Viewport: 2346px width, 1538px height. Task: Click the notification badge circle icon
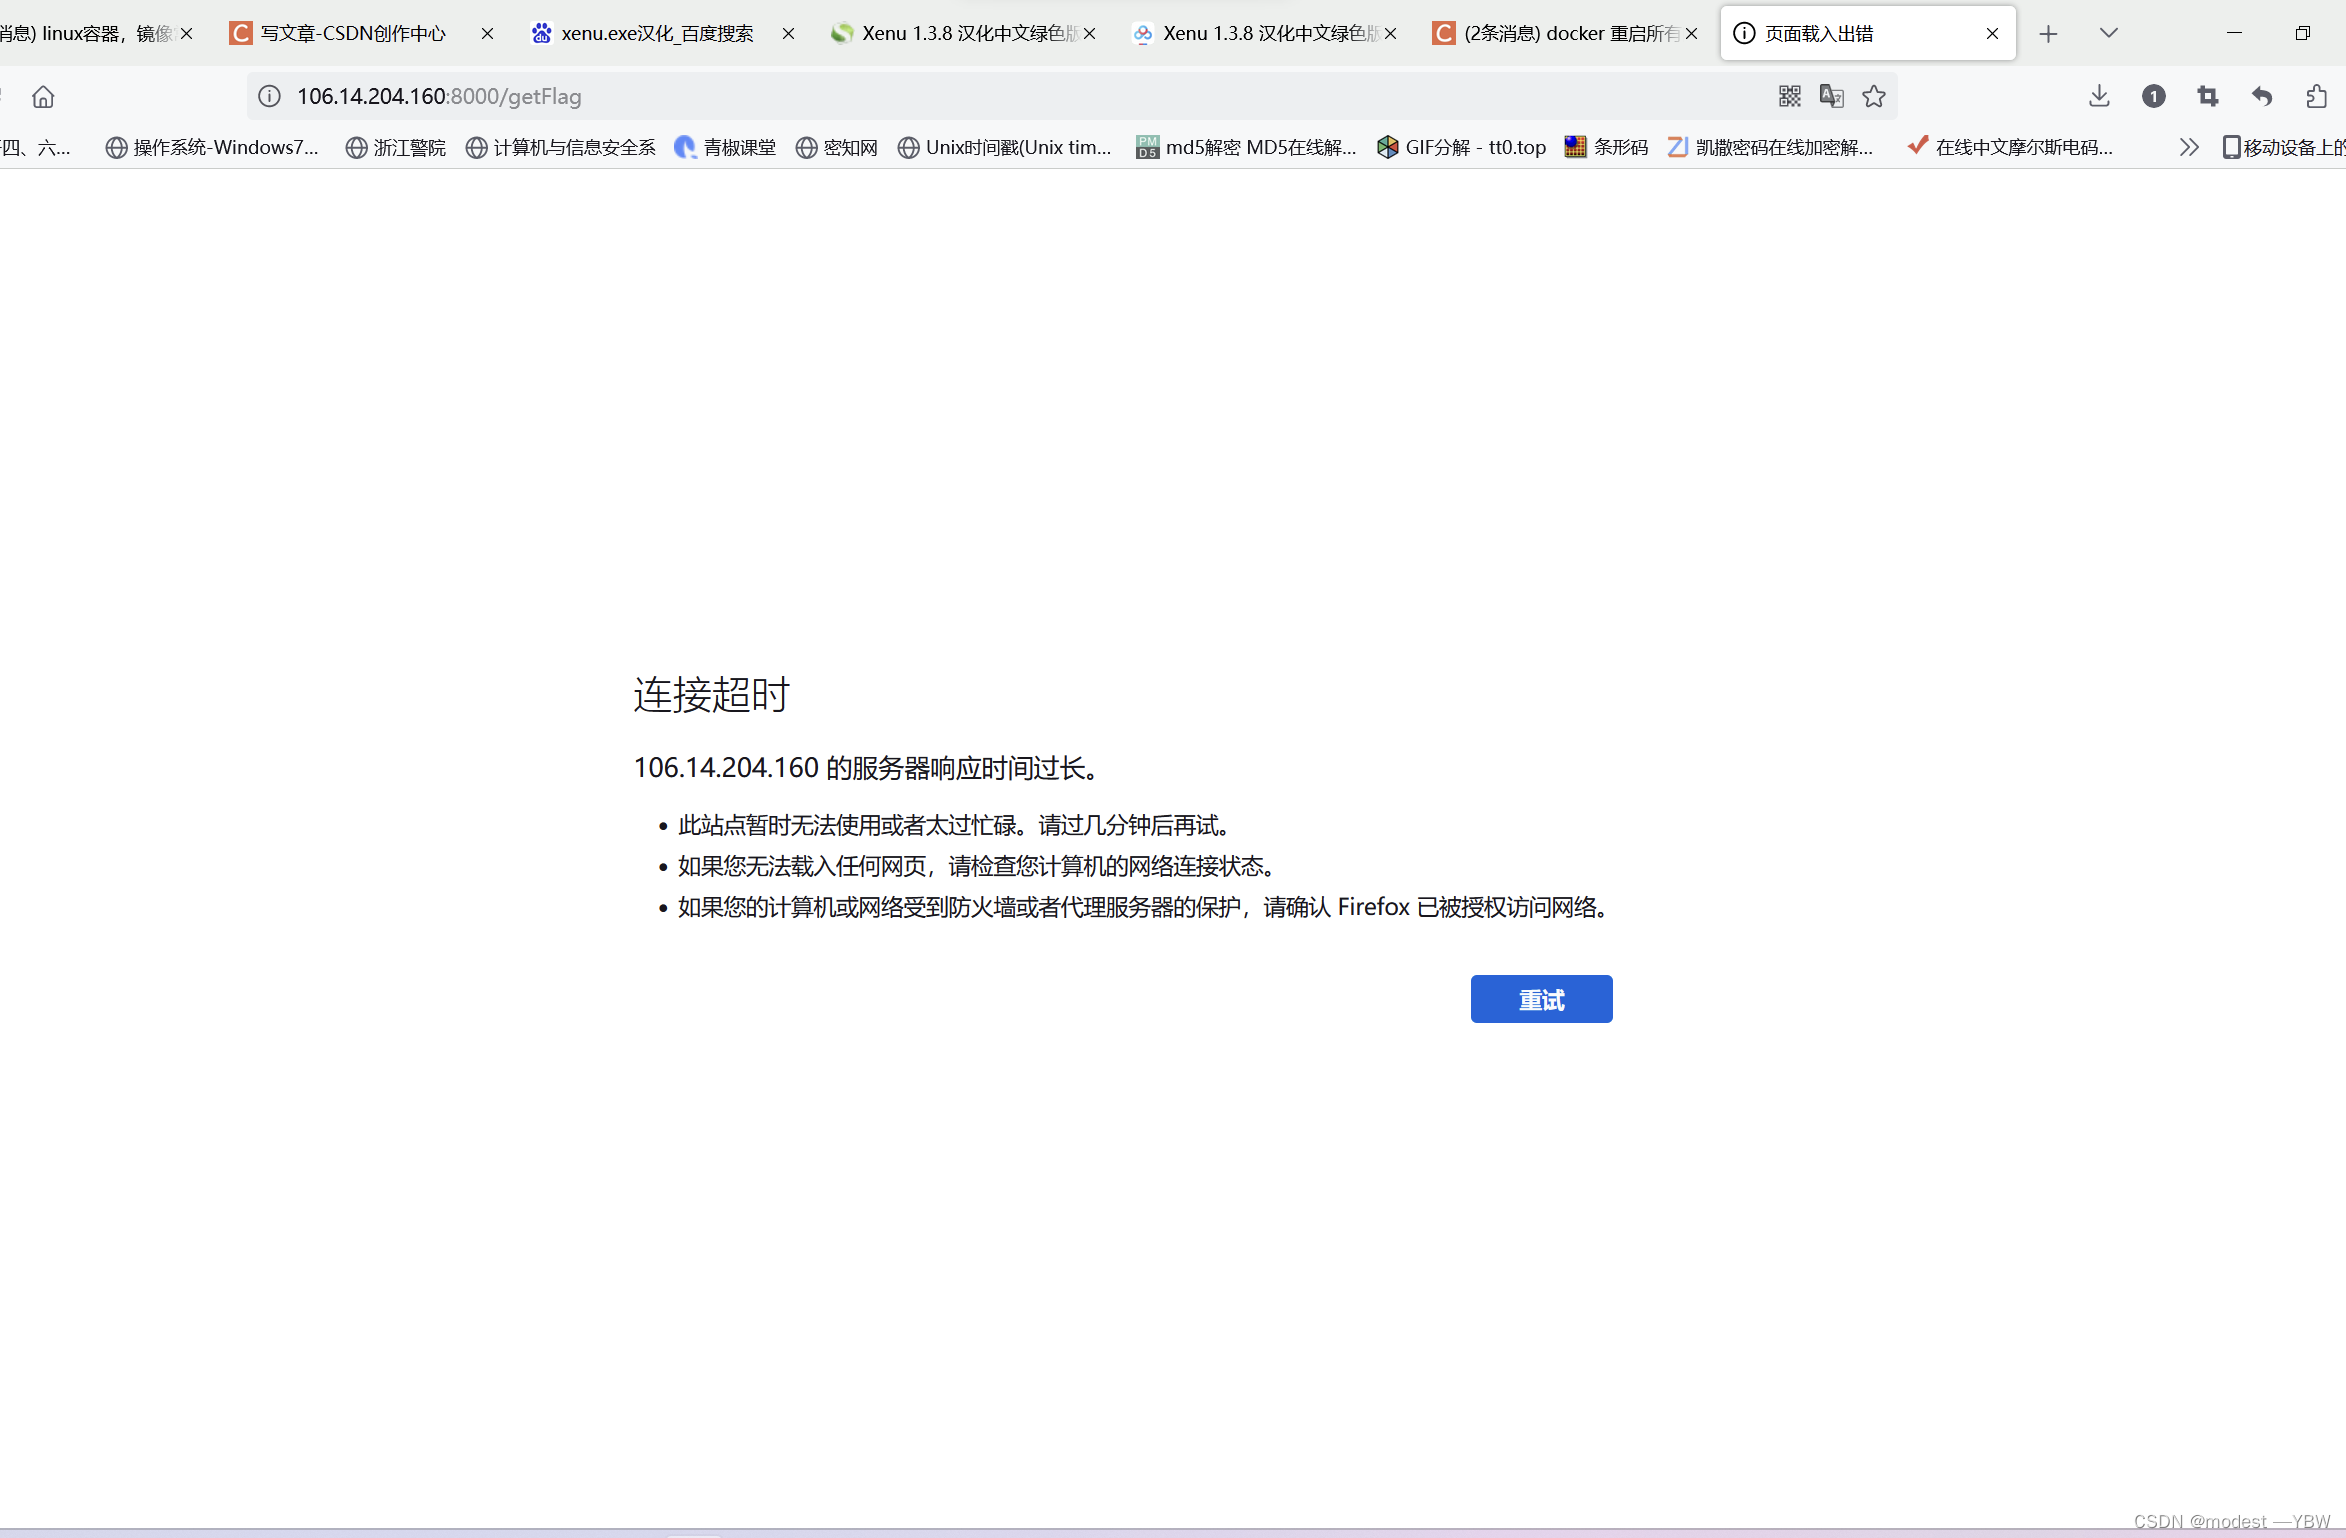coord(2154,96)
